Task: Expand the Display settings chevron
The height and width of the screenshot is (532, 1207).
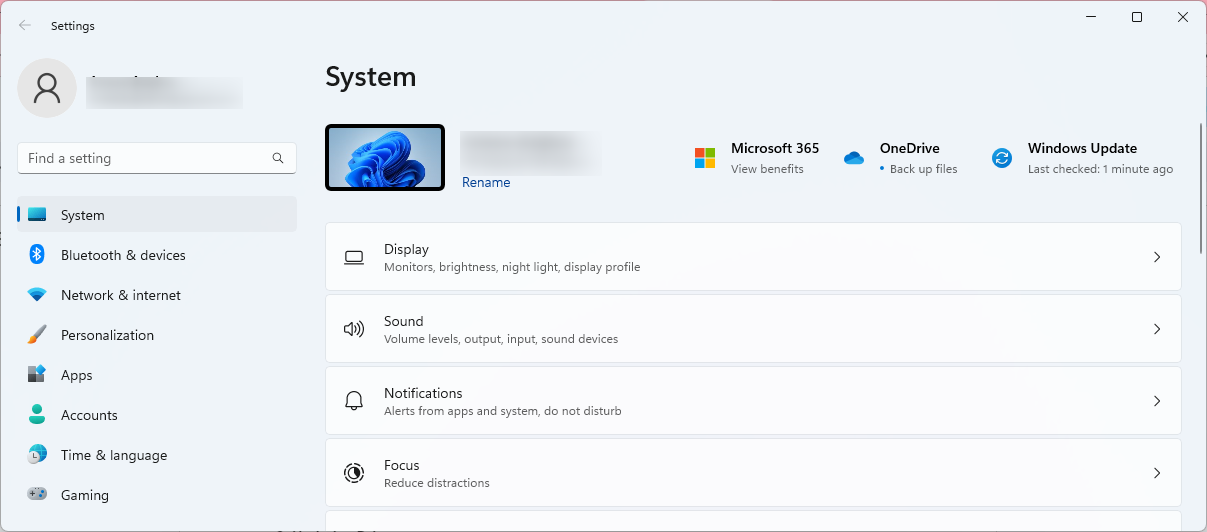Action: 1157,257
